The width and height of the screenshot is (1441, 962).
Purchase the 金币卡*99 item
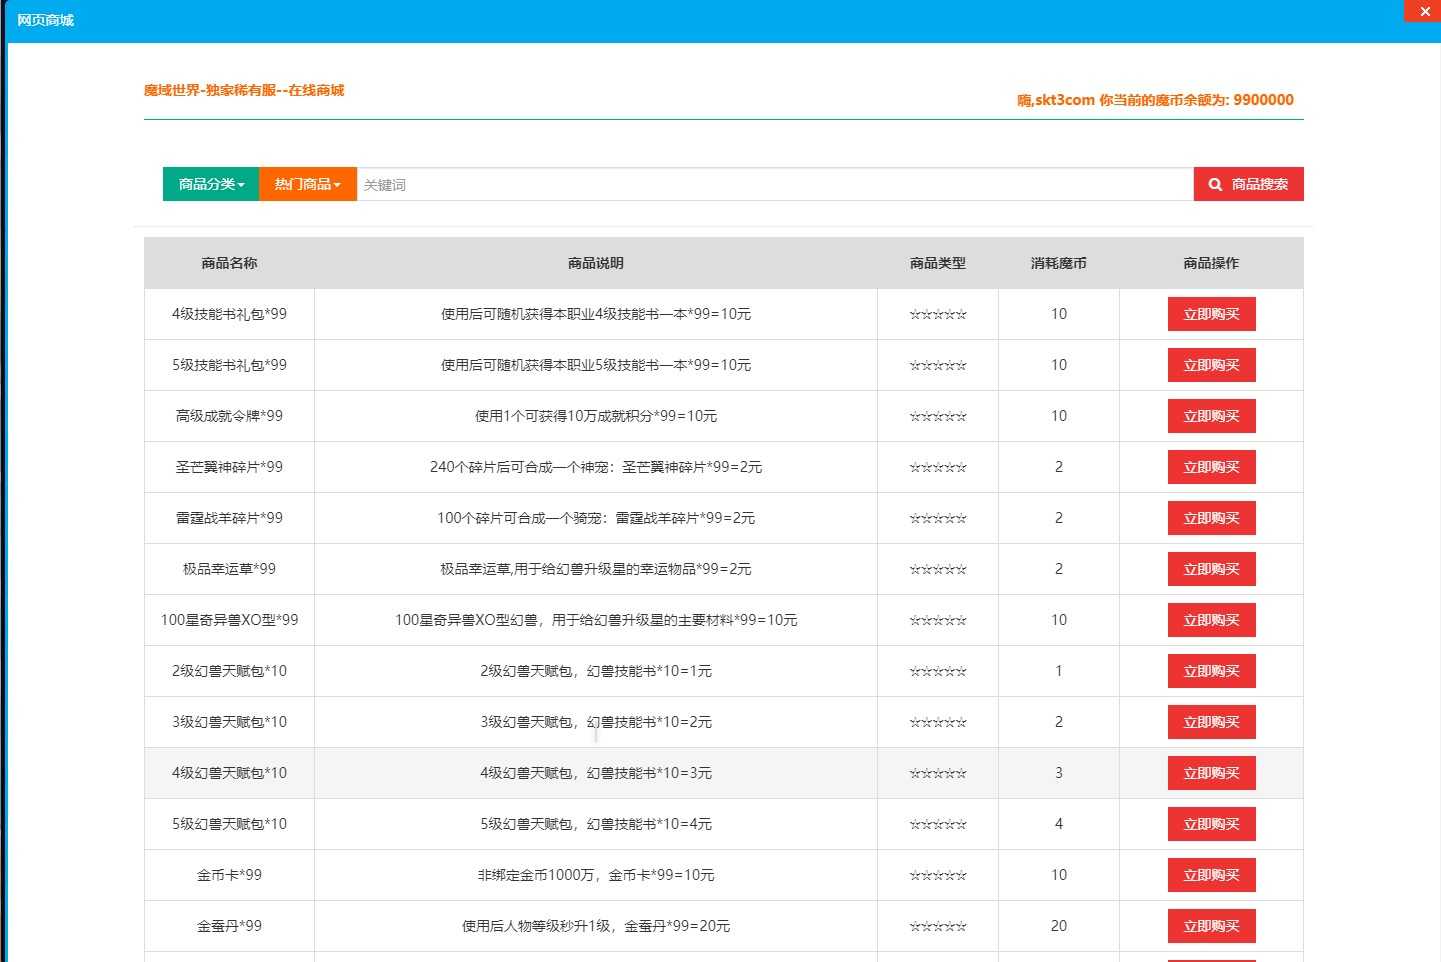pos(1211,875)
